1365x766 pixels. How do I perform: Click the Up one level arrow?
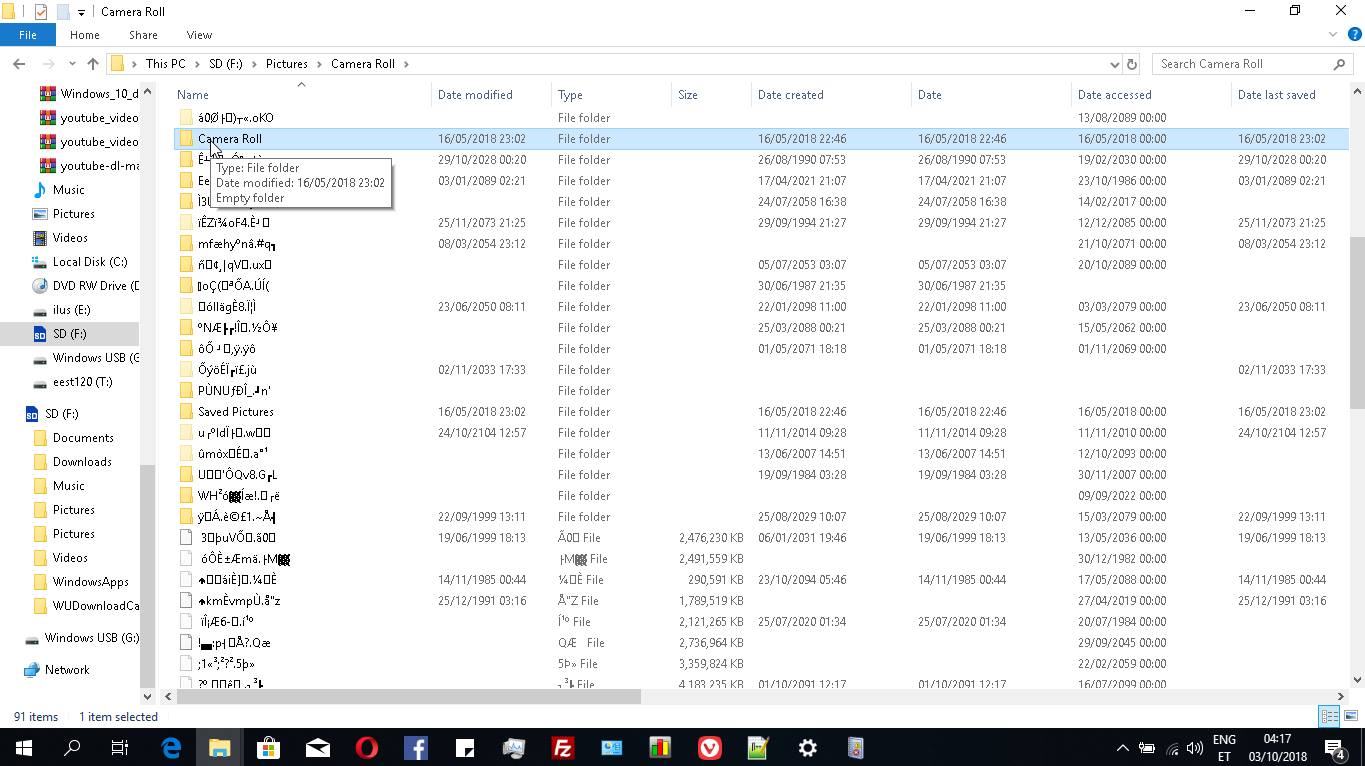click(93, 64)
